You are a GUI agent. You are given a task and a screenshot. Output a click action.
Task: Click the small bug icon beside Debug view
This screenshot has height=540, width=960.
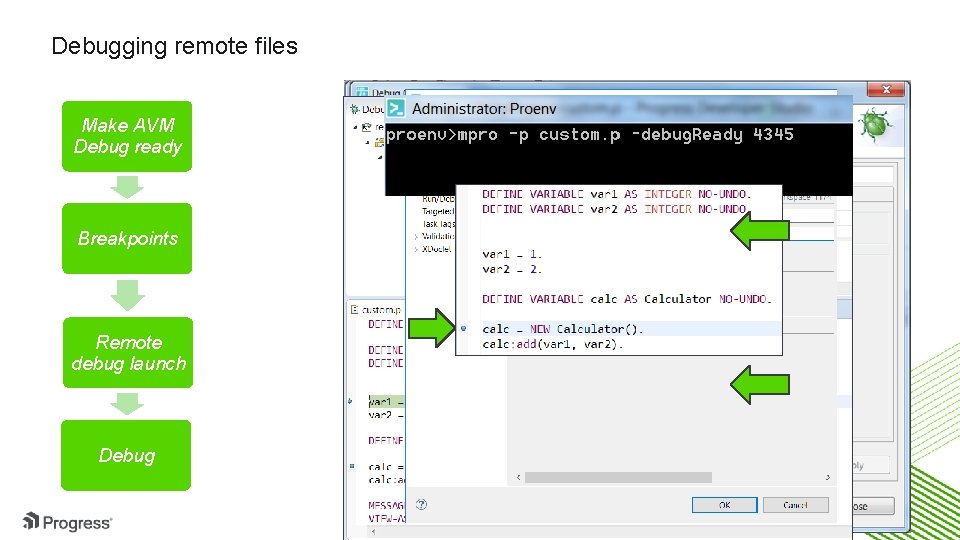(x=354, y=109)
